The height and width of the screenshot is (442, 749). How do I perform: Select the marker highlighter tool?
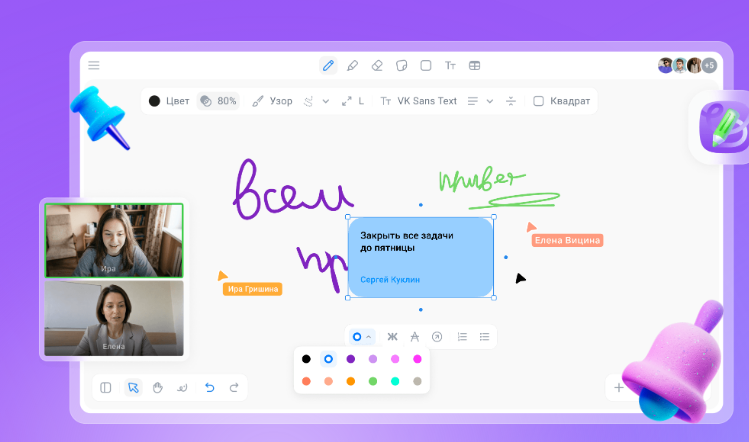(x=353, y=65)
